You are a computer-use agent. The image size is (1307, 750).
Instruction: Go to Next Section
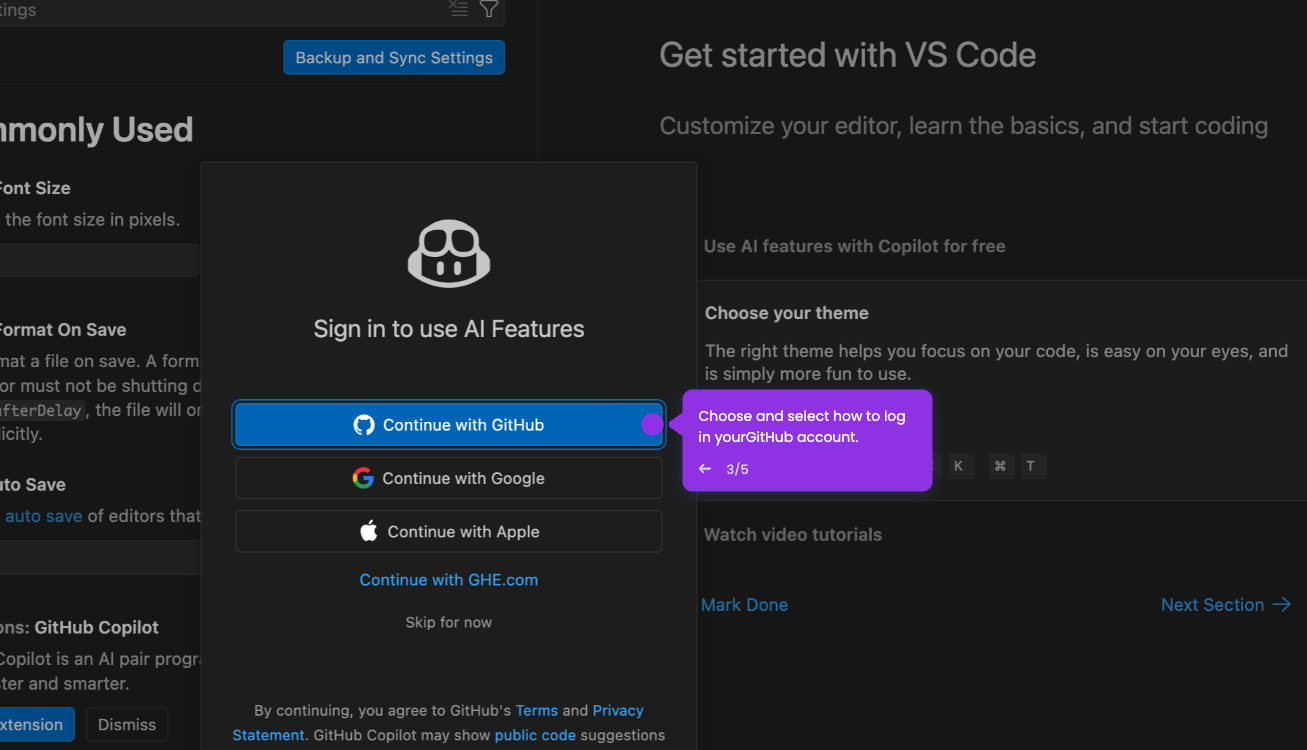[1226, 605]
